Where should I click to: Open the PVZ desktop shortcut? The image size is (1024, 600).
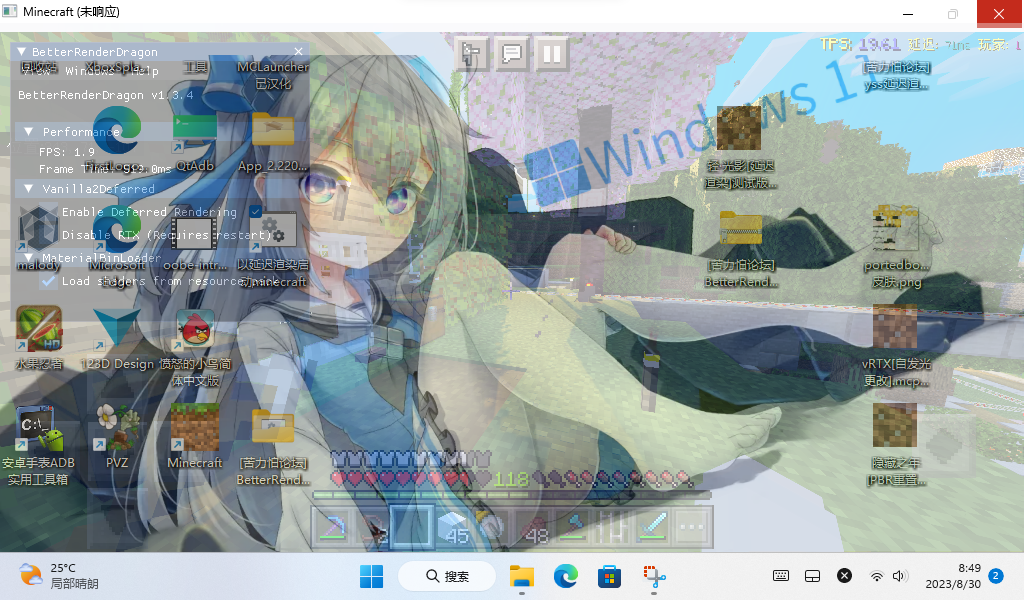click(117, 436)
